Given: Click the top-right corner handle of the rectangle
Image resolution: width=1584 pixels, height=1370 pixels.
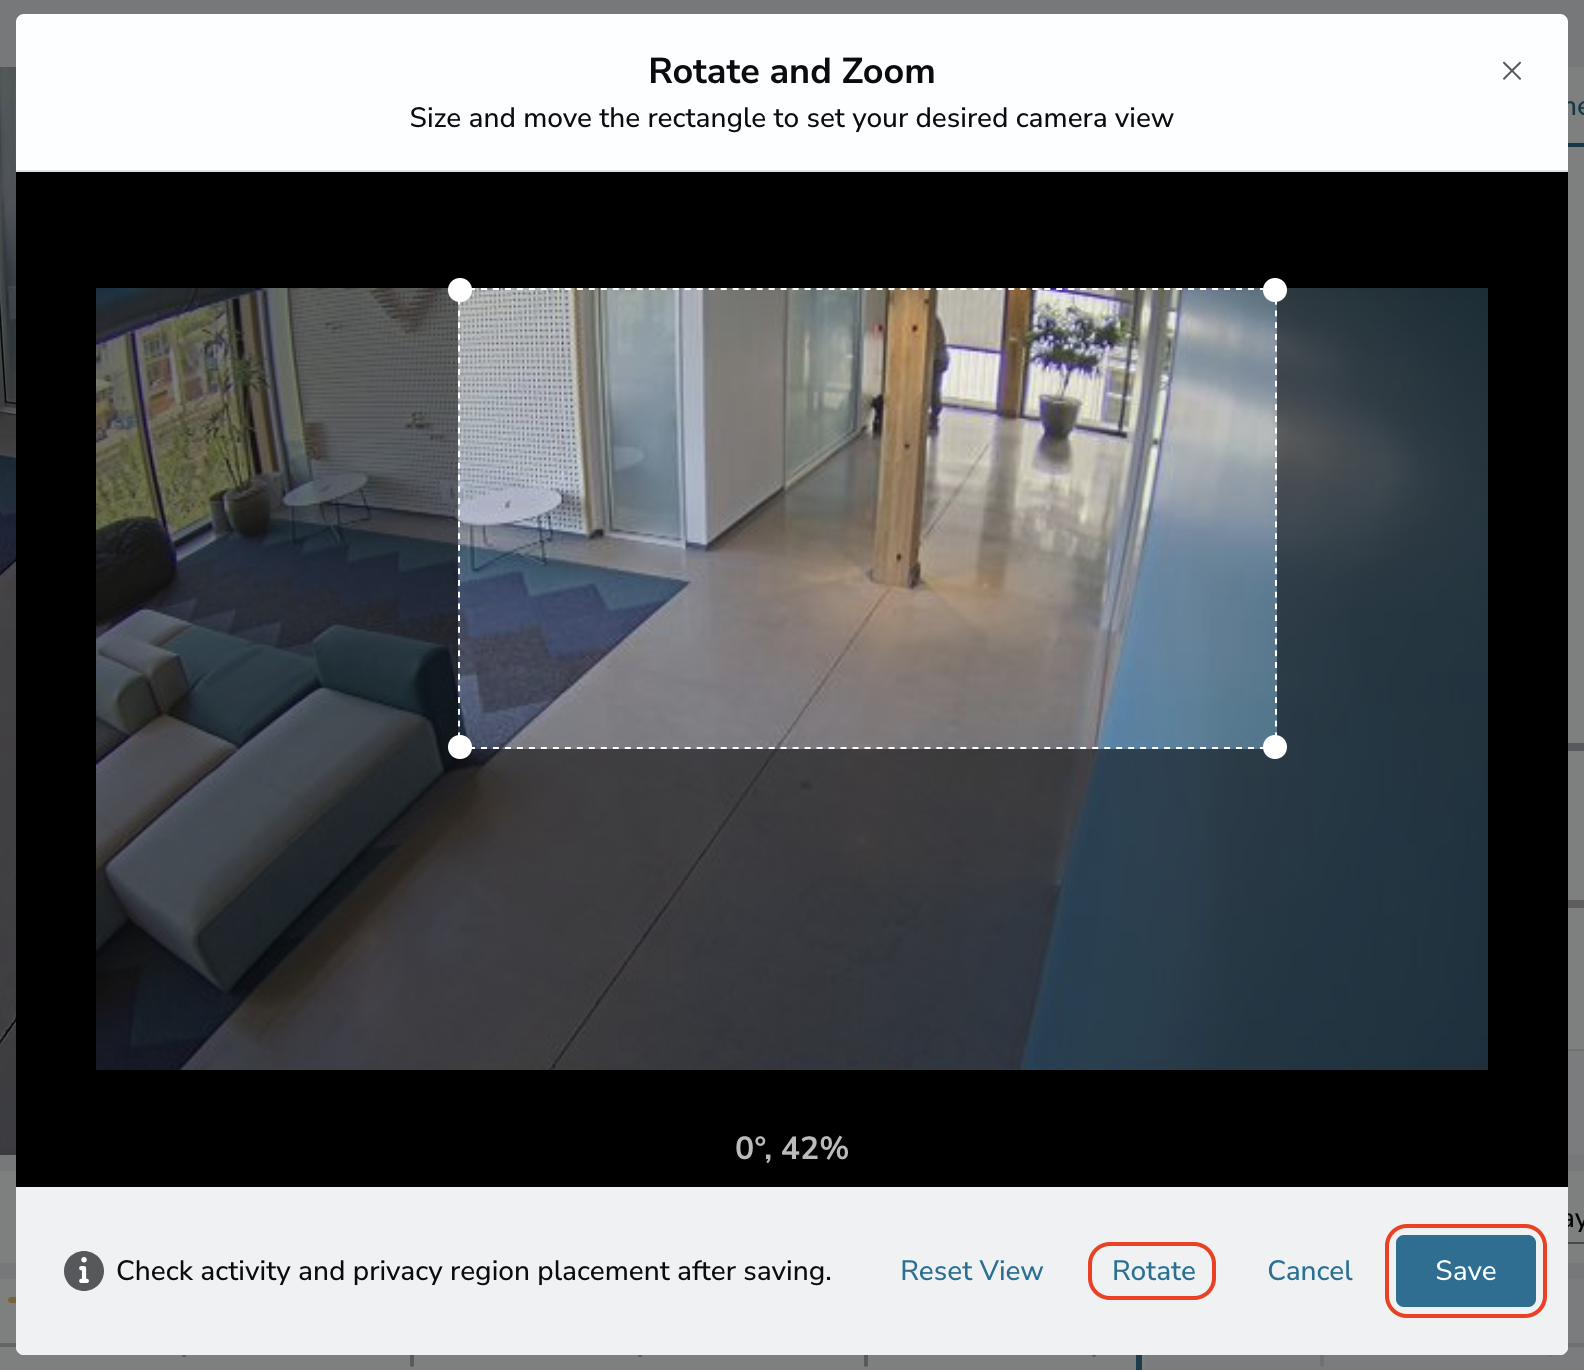Looking at the screenshot, I should pyautogui.click(x=1275, y=290).
